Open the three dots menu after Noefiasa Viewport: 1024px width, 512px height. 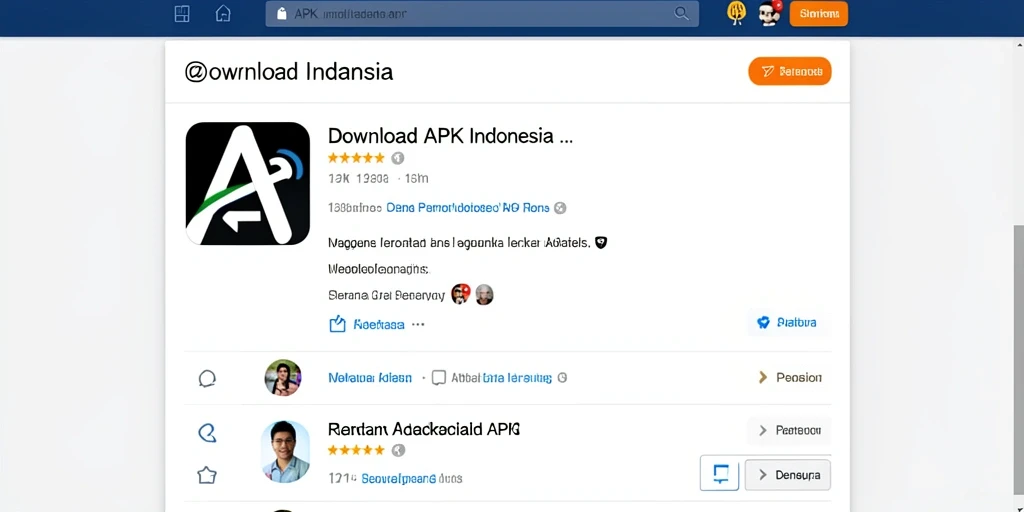[x=418, y=324]
